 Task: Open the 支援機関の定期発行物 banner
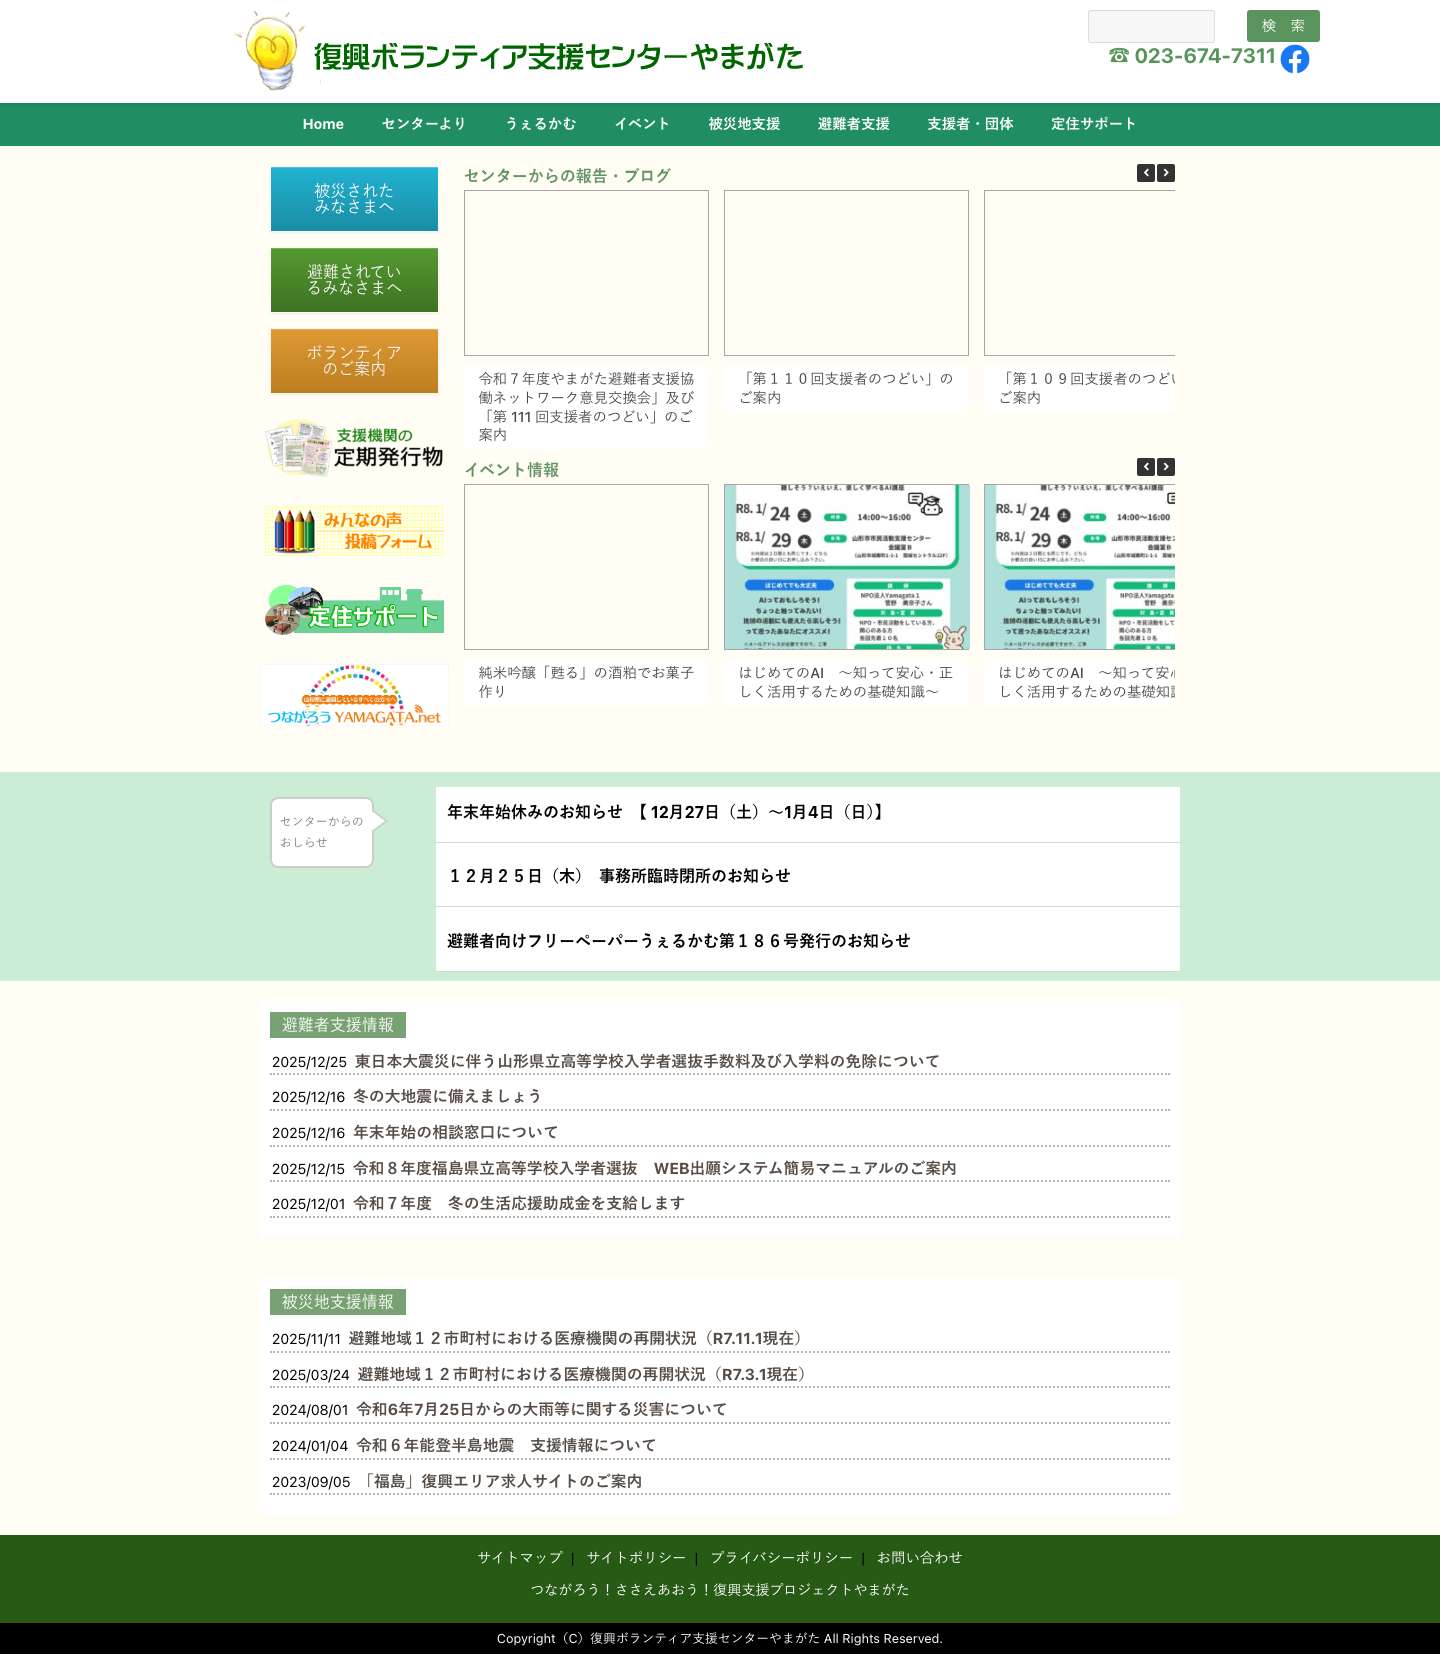[354, 447]
